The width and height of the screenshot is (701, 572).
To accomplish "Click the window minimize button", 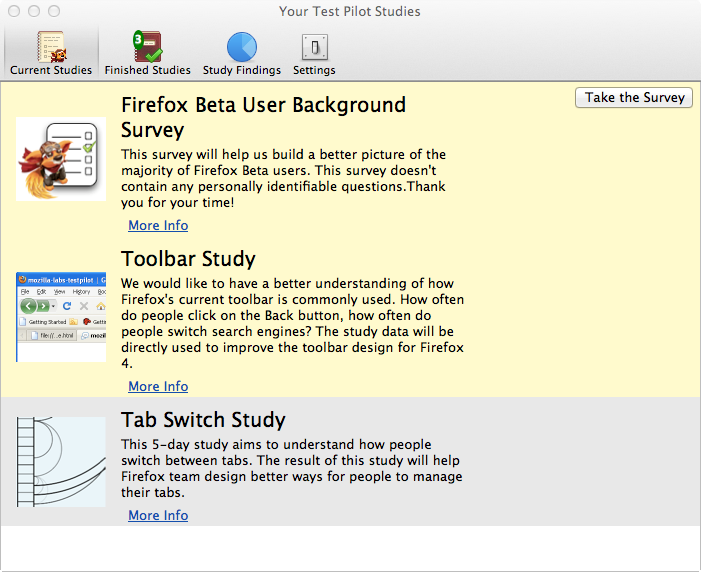I will pos(34,11).
